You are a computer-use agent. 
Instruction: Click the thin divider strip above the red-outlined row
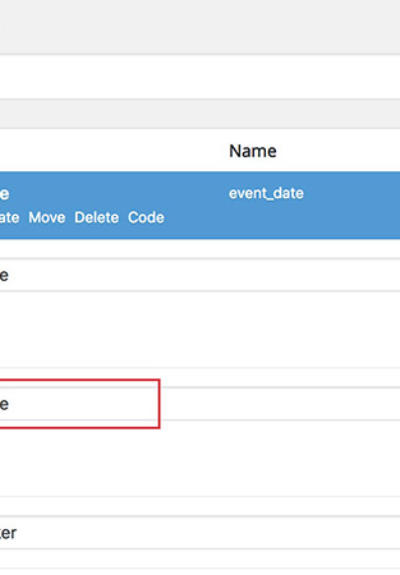(x=200, y=377)
